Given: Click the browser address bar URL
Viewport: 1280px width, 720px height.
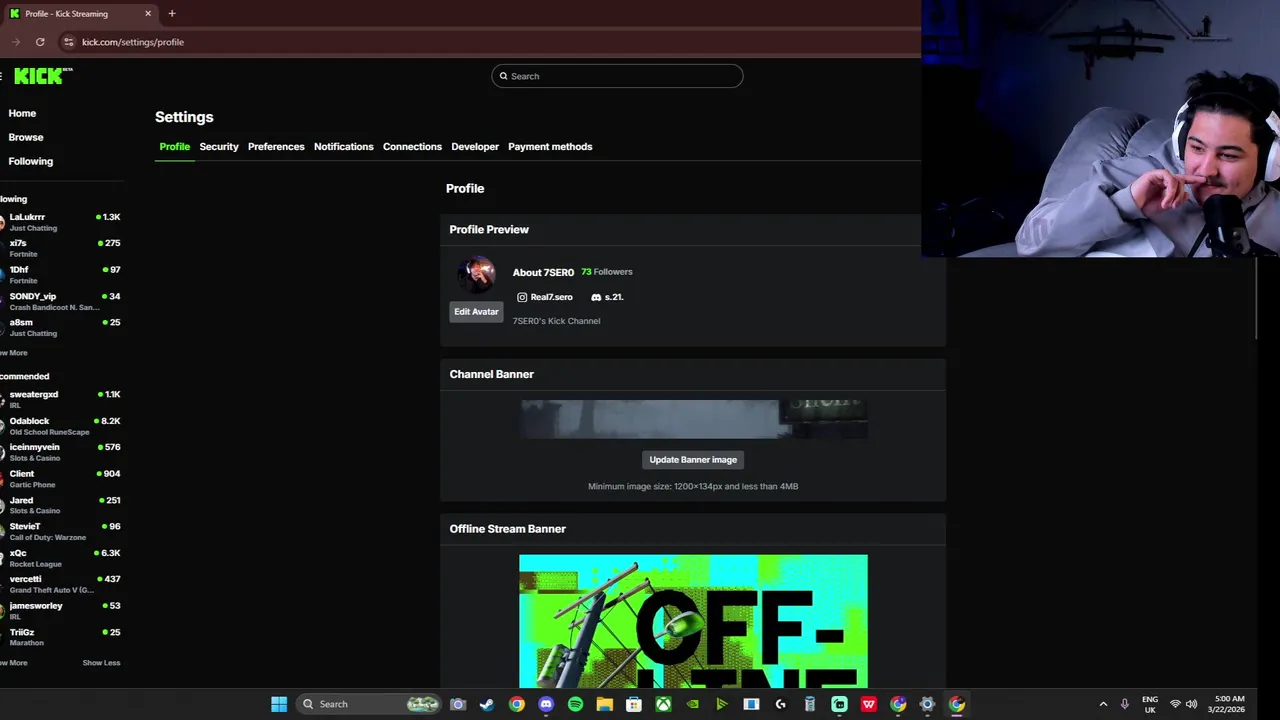Looking at the screenshot, I should click(133, 42).
